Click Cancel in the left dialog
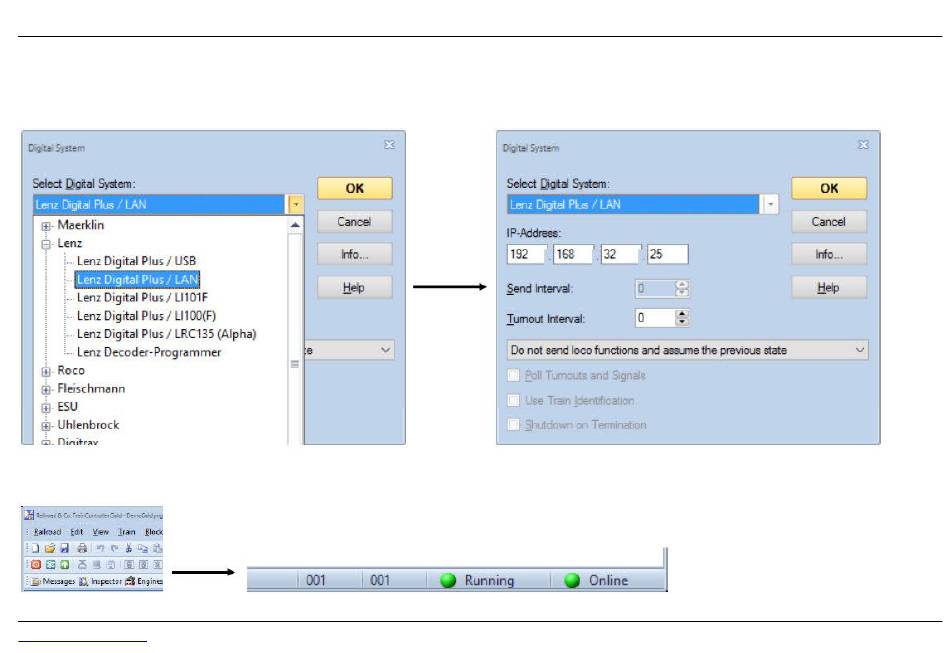 click(354, 222)
